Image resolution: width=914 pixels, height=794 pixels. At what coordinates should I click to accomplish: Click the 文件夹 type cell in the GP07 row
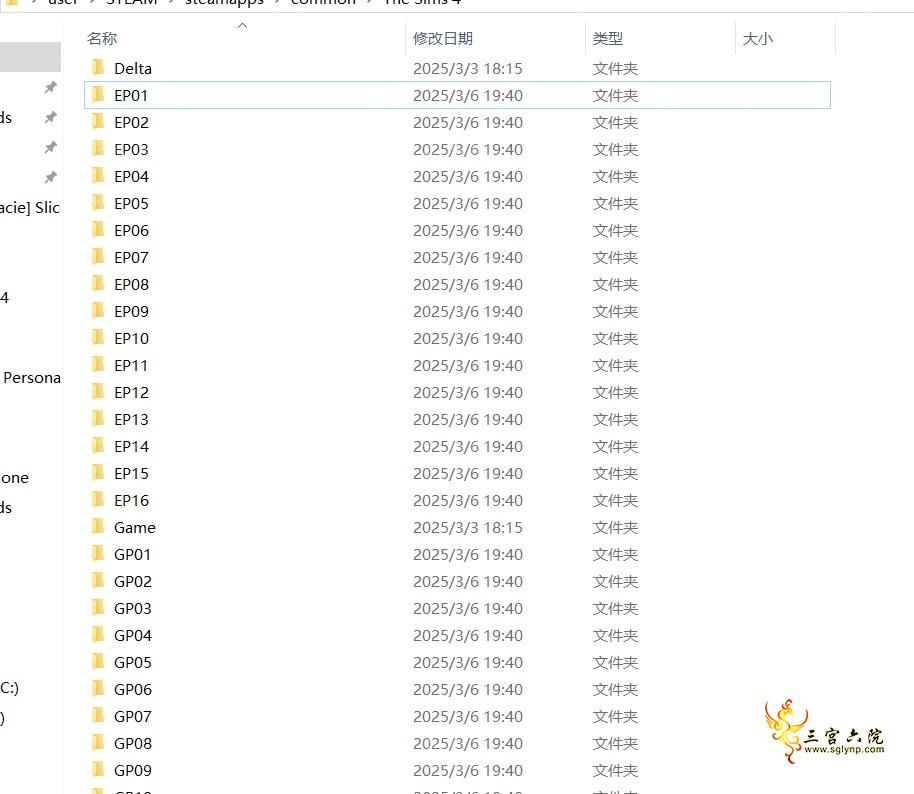(615, 716)
